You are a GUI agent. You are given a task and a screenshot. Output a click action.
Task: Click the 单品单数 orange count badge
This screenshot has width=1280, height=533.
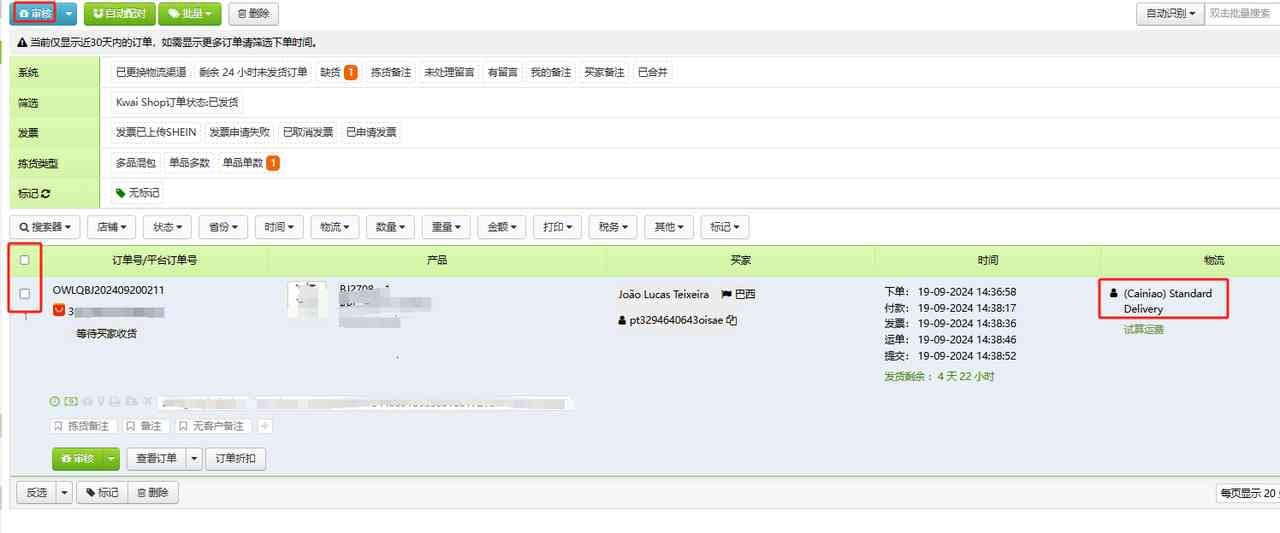point(272,163)
